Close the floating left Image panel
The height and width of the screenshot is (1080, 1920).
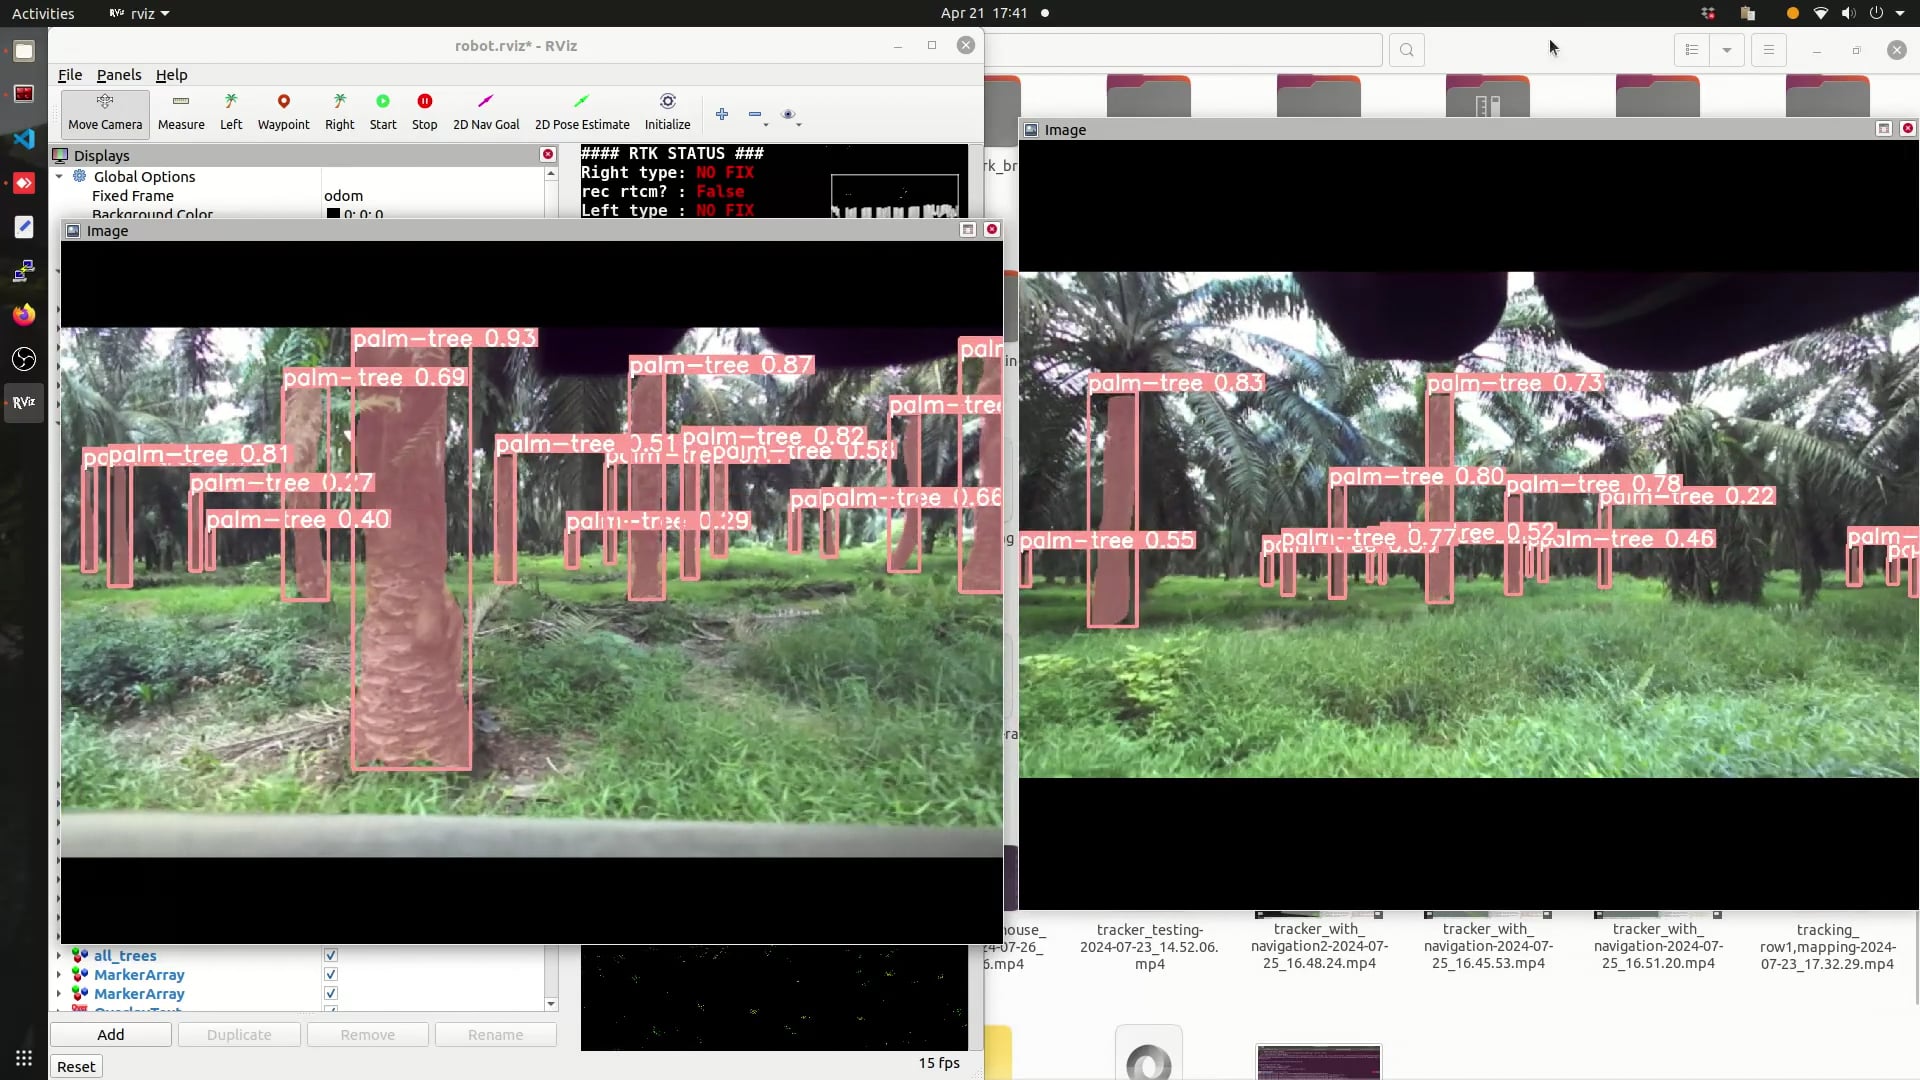click(x=992, y=230)
